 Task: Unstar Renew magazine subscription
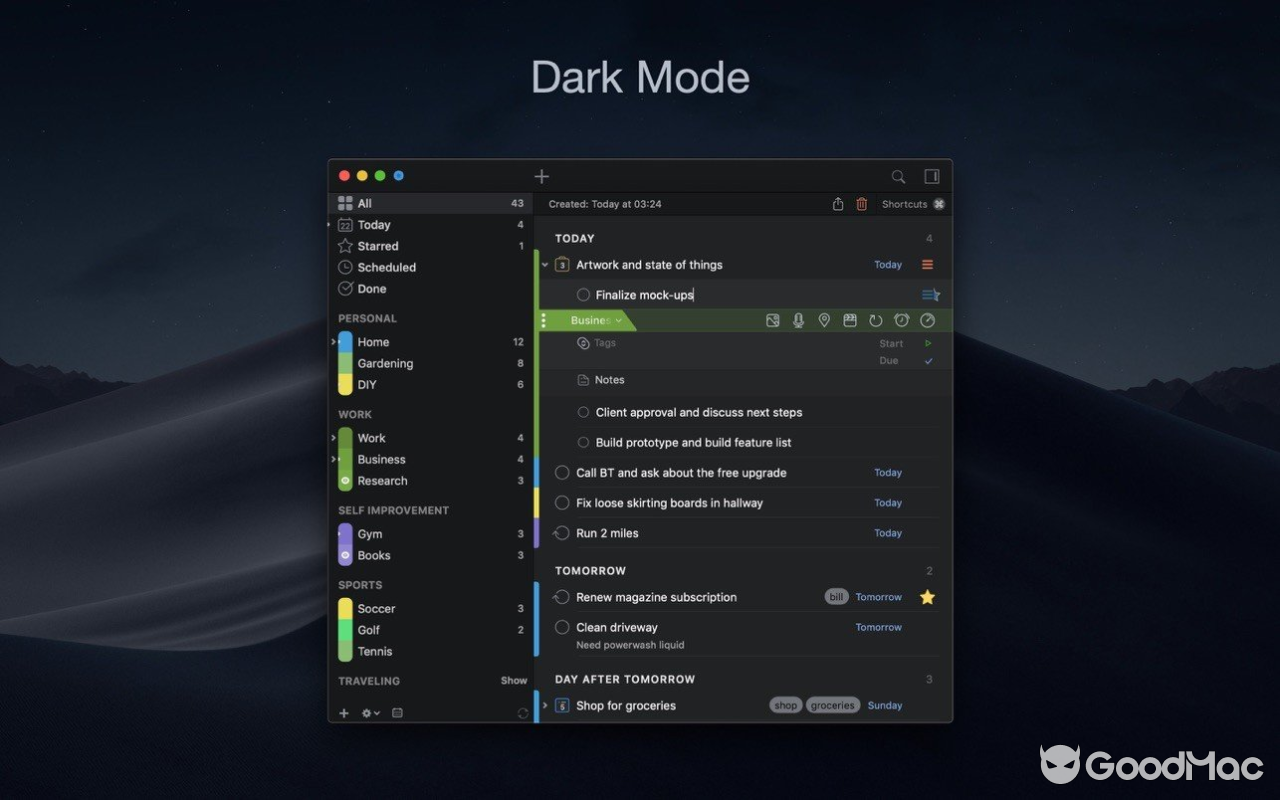click(x=927, y=597)
